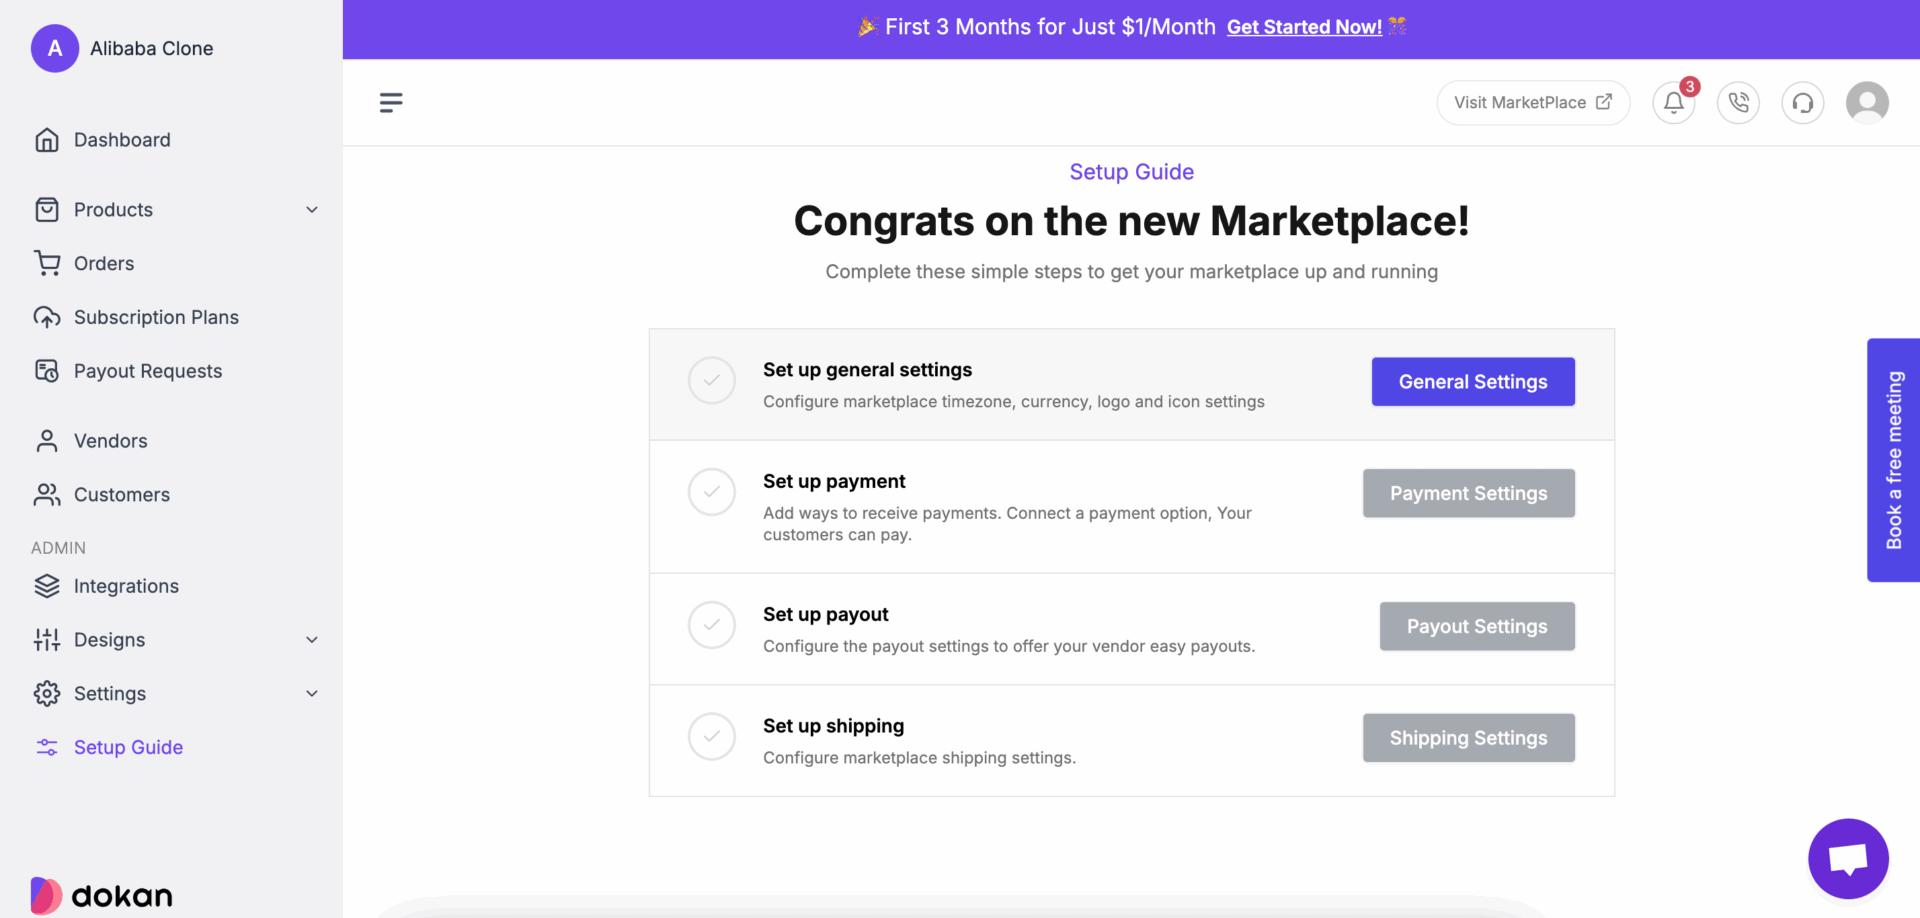The image size is (1920, 918).
Task: Open the user profile avatar
Action: (x=1867, y=103)
